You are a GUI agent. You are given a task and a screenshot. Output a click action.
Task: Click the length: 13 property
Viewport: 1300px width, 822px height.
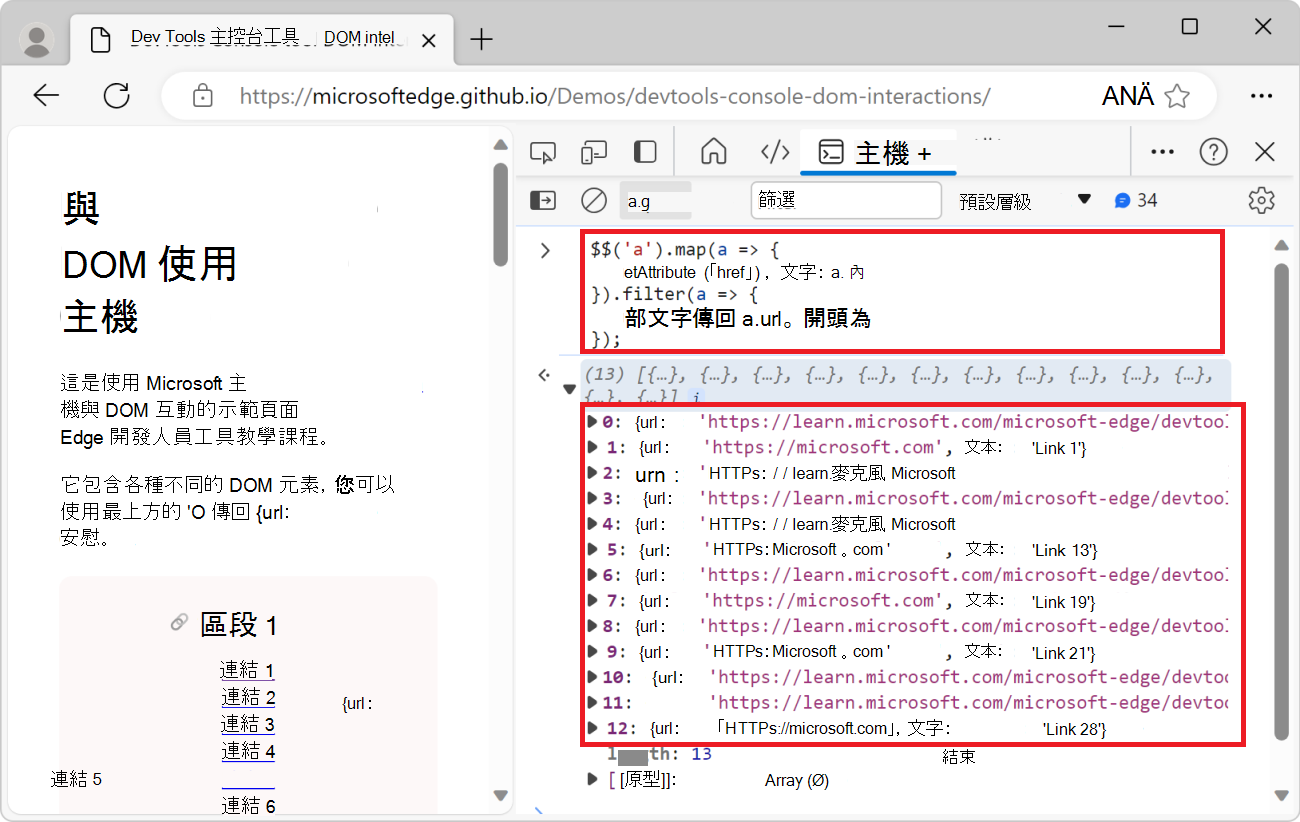click(x=660, y=754)
